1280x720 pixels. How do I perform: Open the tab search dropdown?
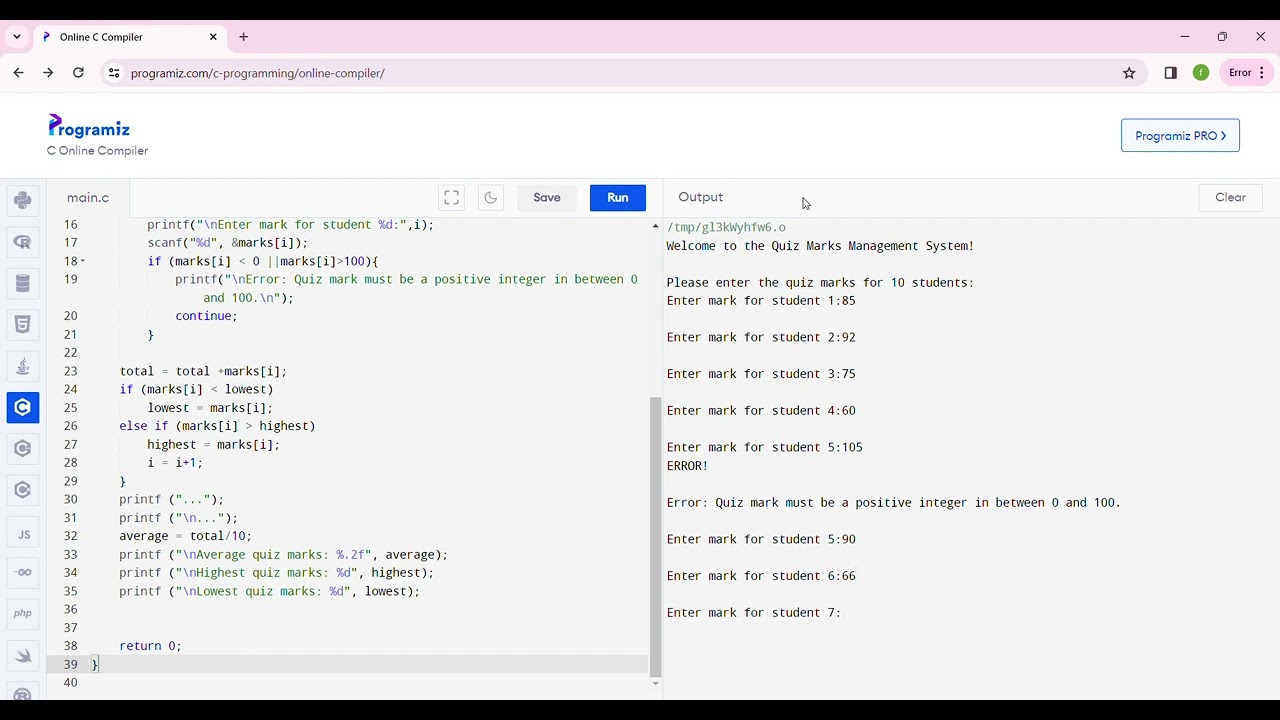coord(17,37)
